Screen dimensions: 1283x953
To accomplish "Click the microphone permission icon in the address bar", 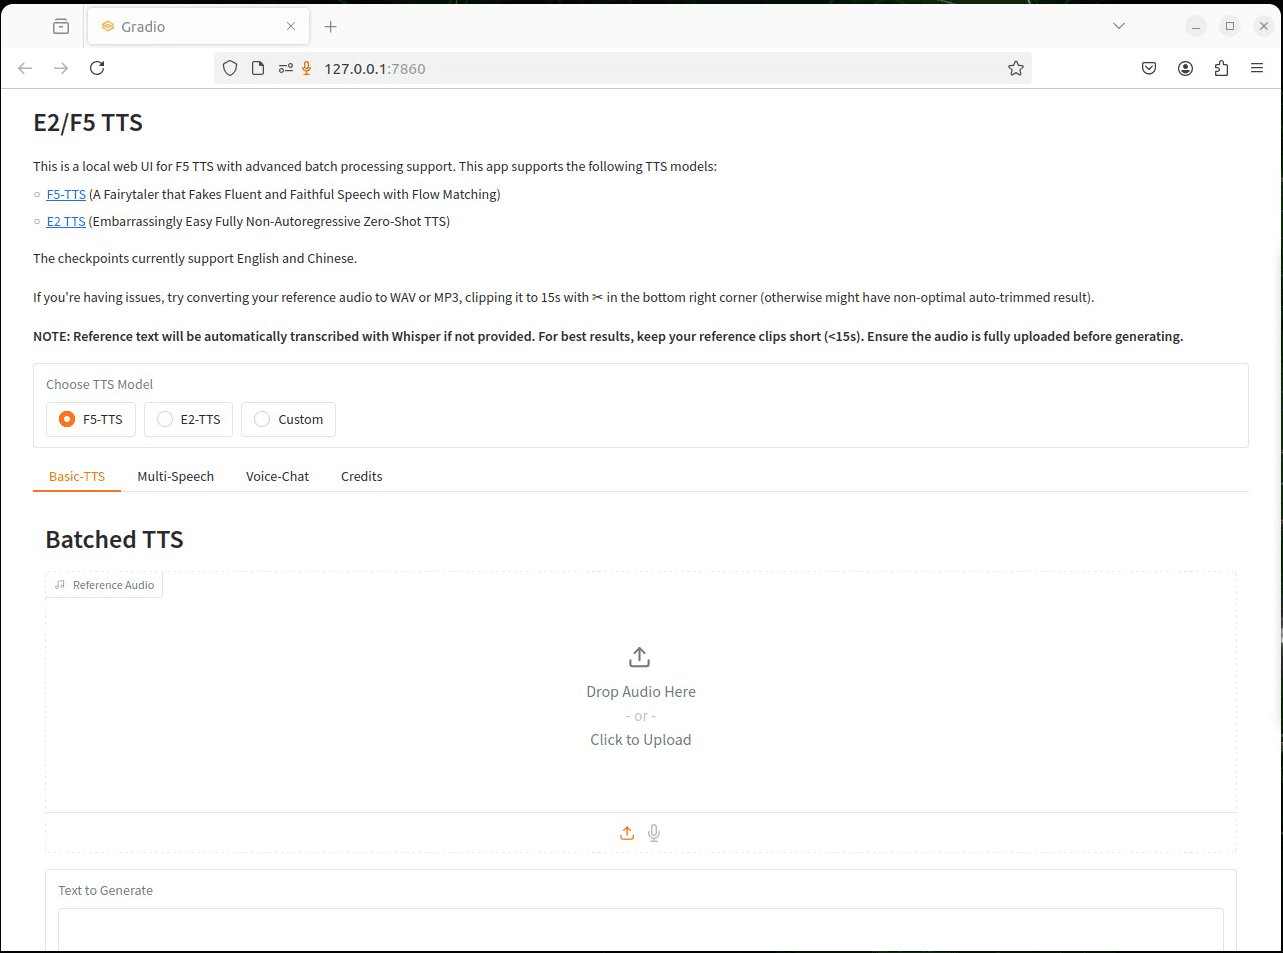I will pos(307,68).
